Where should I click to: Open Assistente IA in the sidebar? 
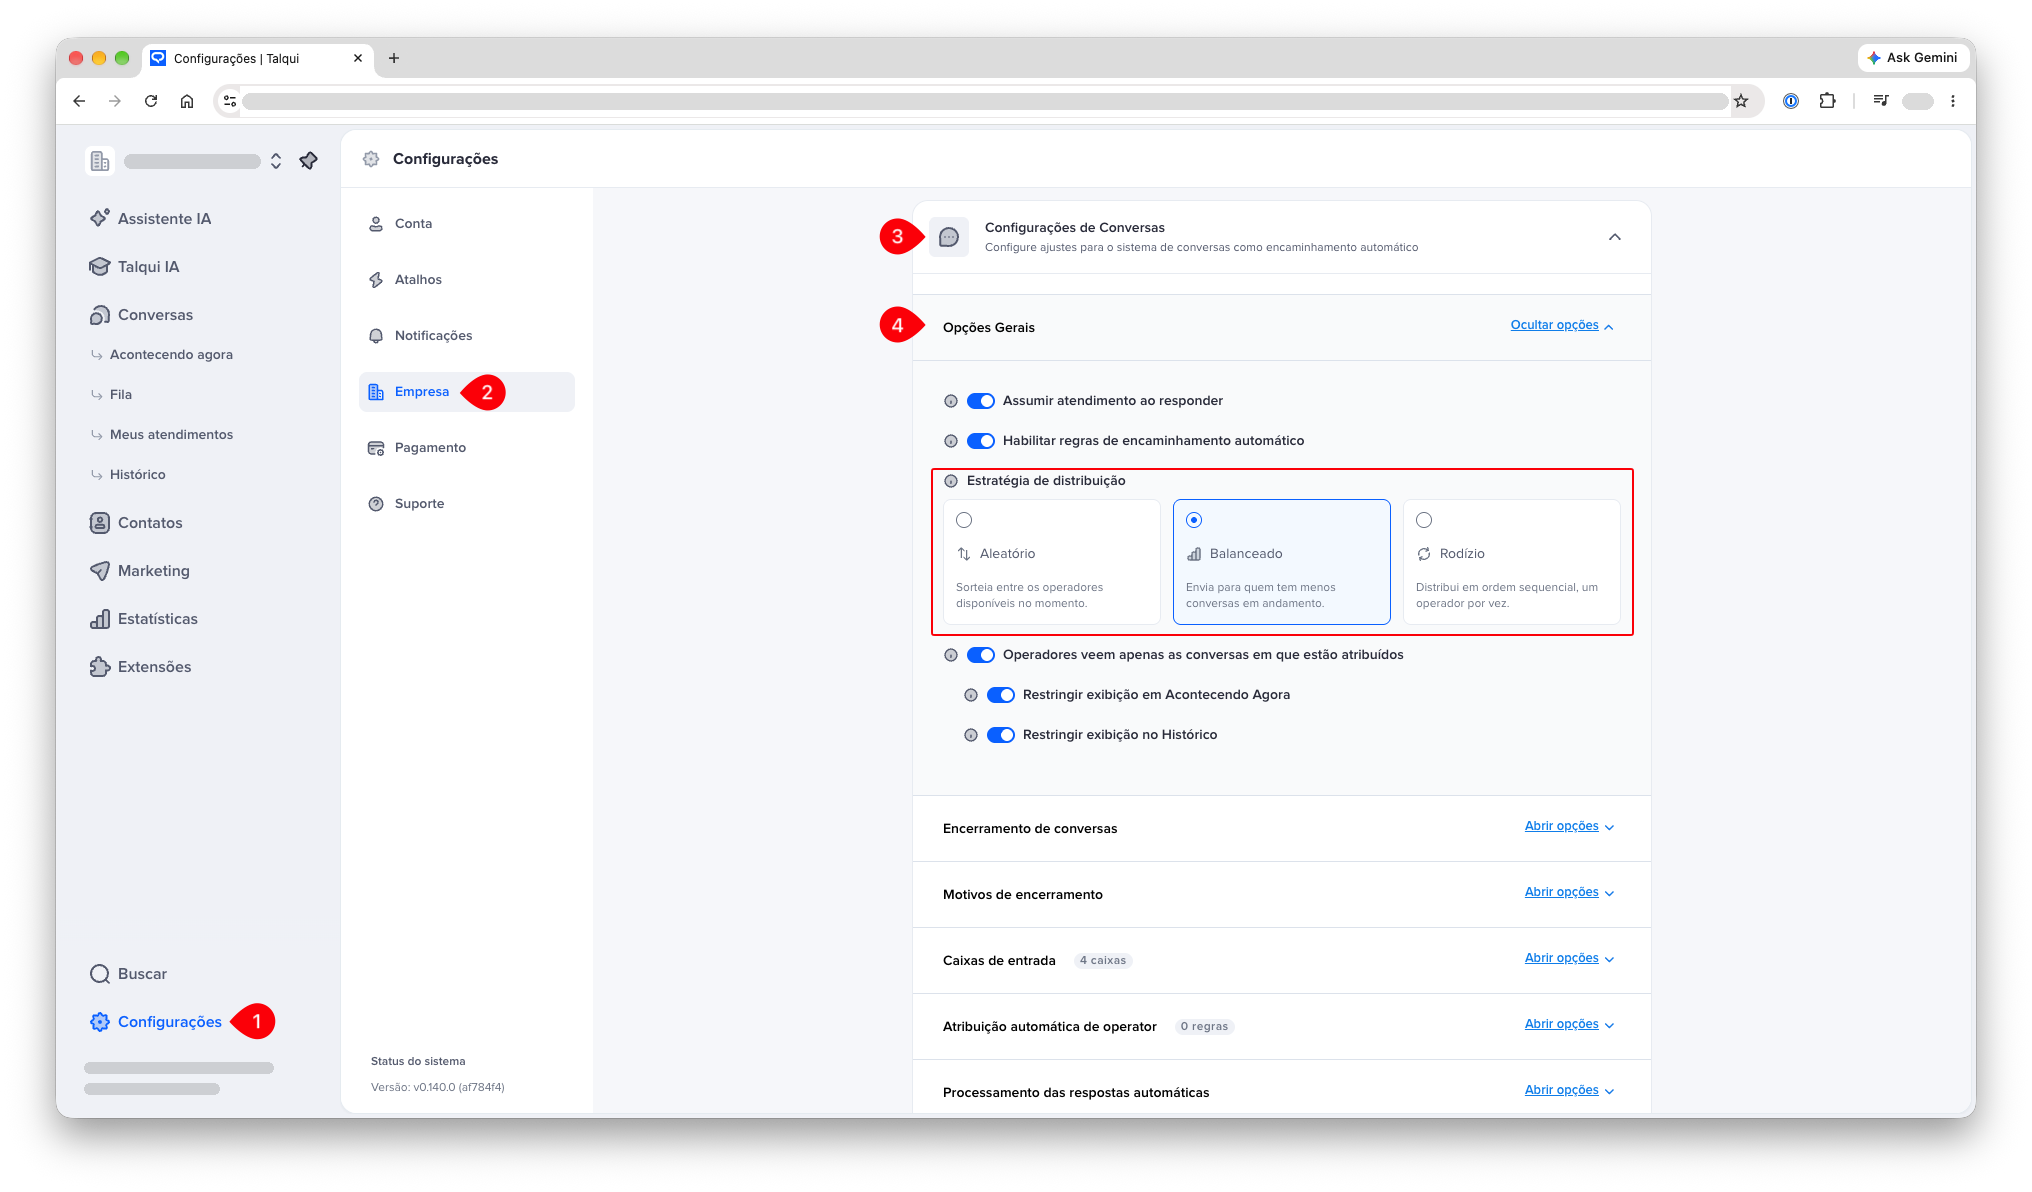tap(150, 219)
